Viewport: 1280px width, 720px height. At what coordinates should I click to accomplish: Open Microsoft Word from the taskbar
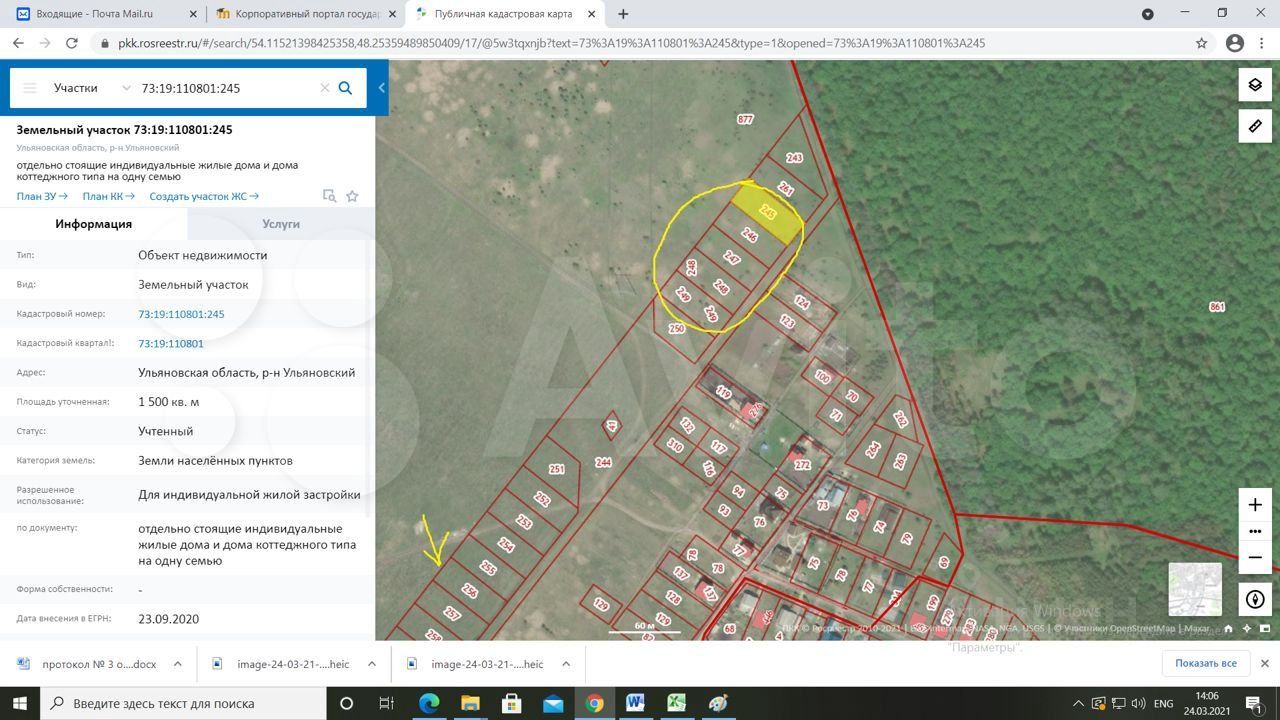[x=635, y=703]
